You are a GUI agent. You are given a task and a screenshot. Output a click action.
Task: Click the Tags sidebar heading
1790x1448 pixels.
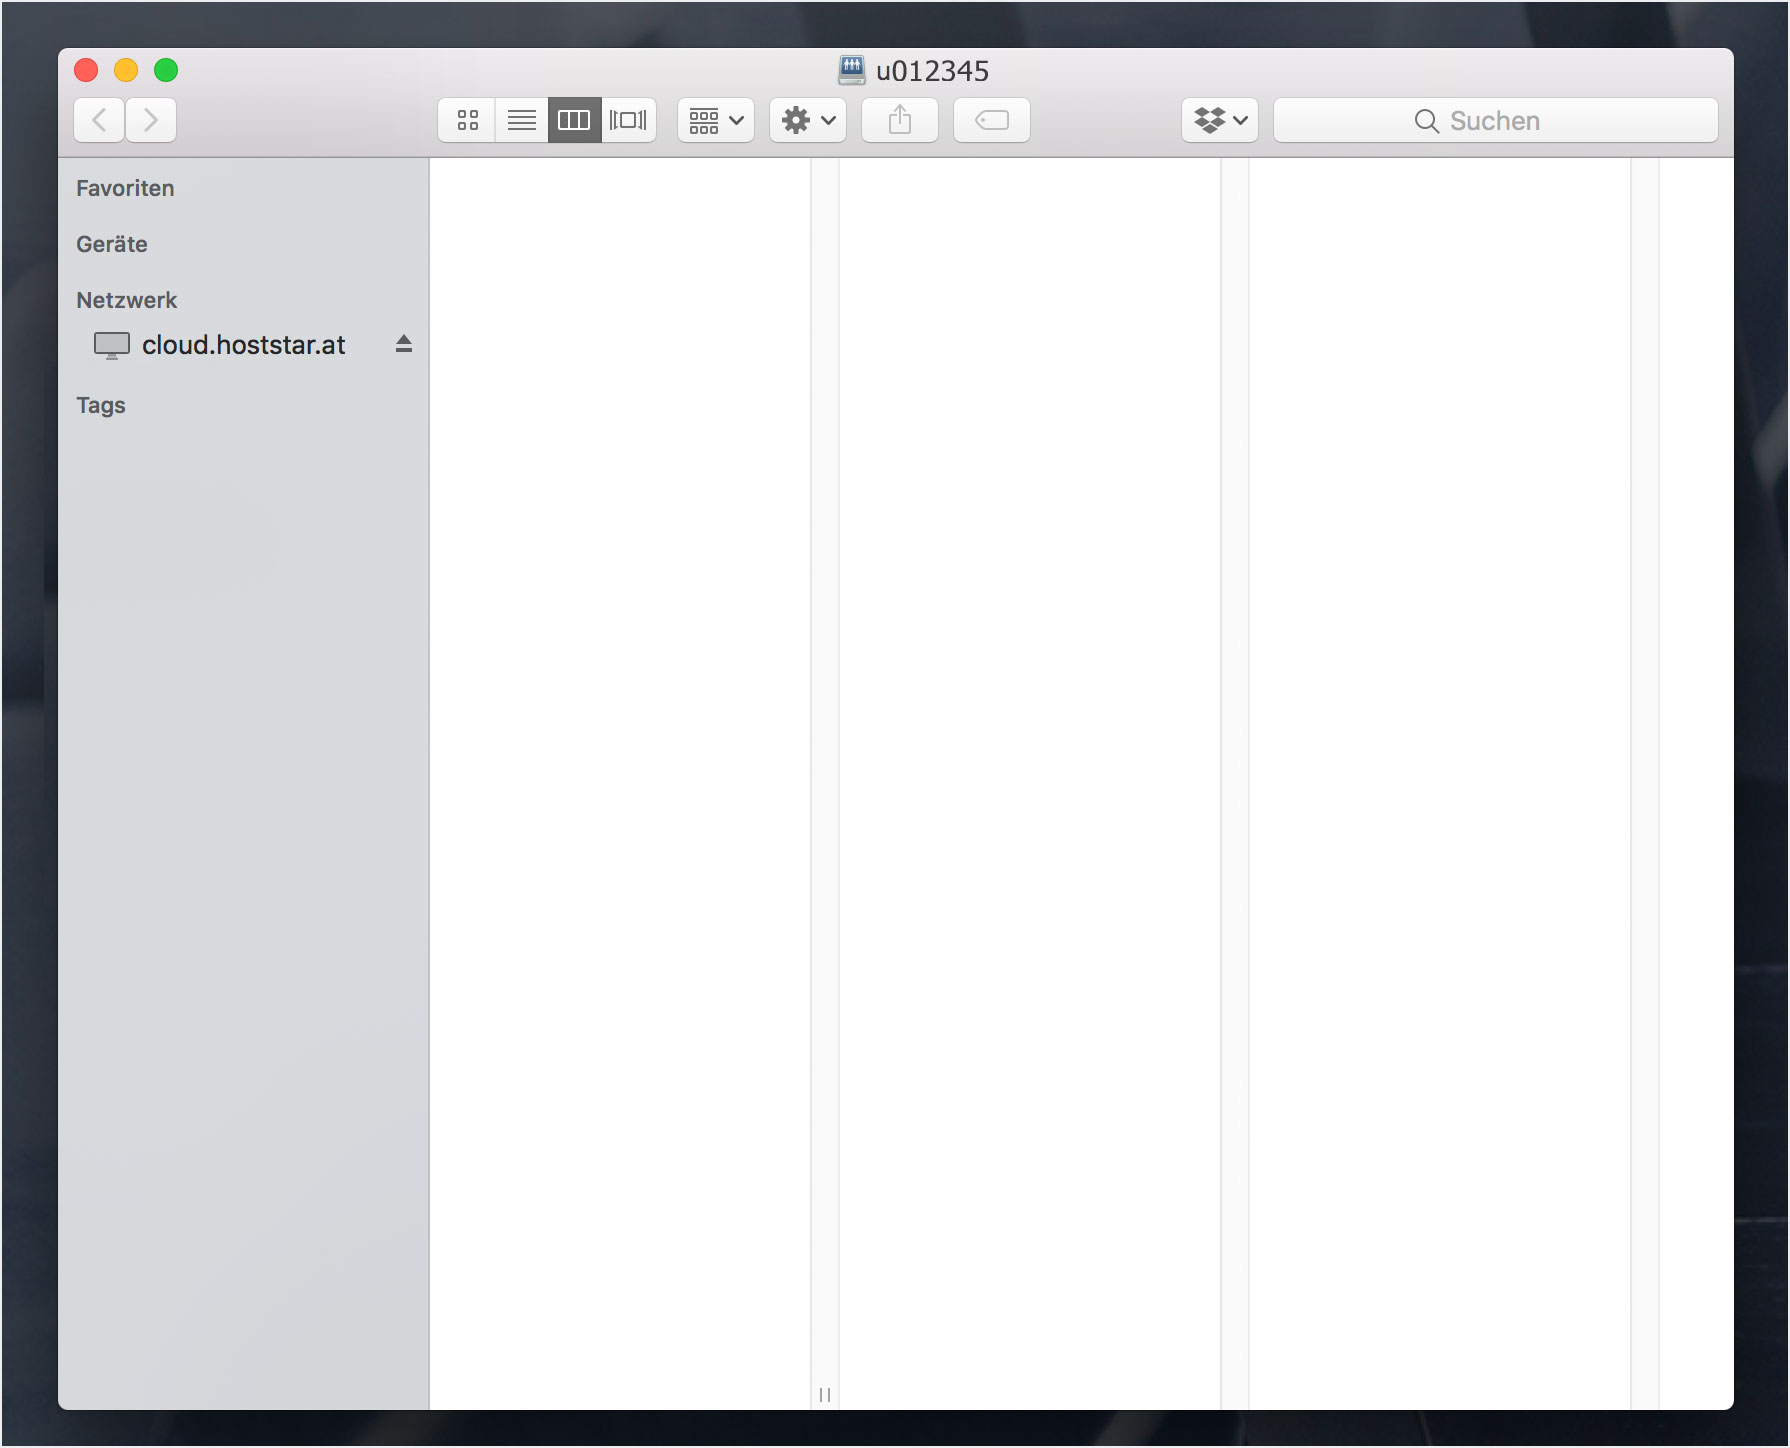tap(101, 405)
